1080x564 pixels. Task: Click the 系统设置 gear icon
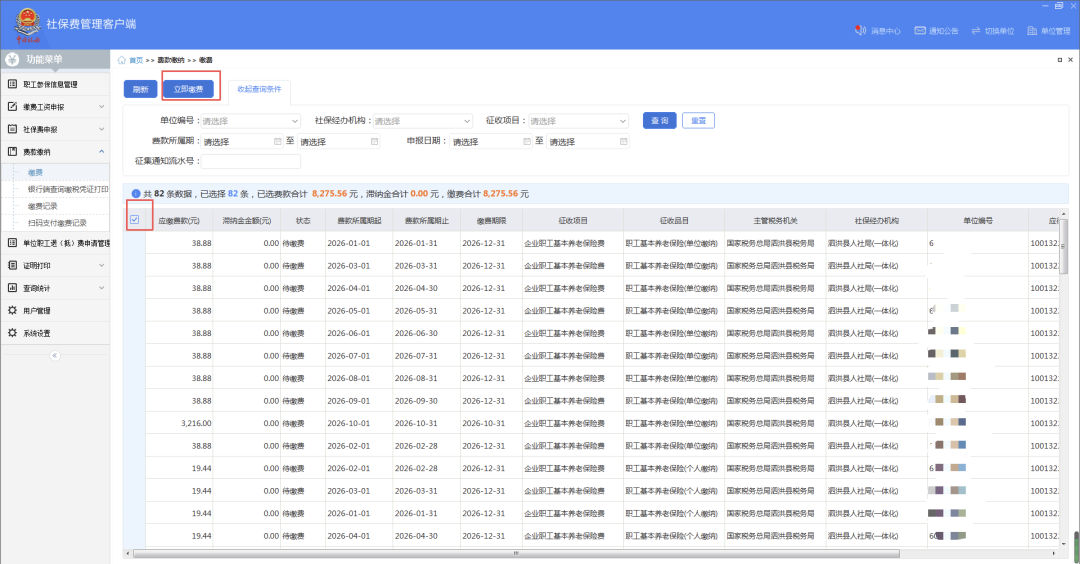(x=12, y=333)
